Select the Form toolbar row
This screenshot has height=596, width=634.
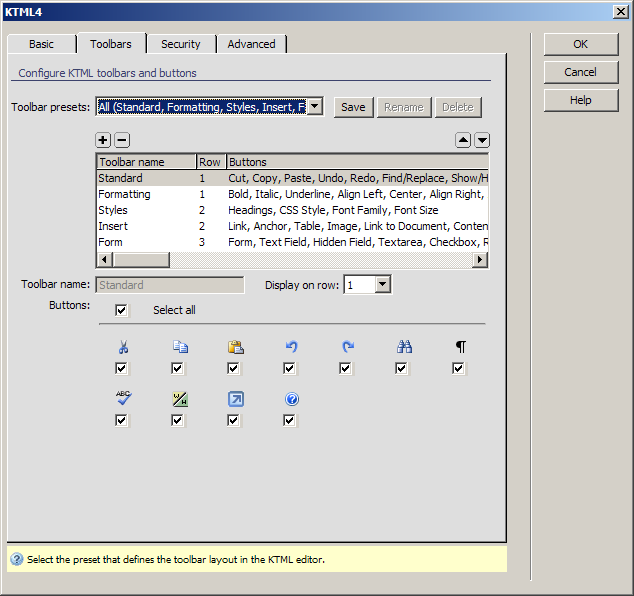point(293,242)
